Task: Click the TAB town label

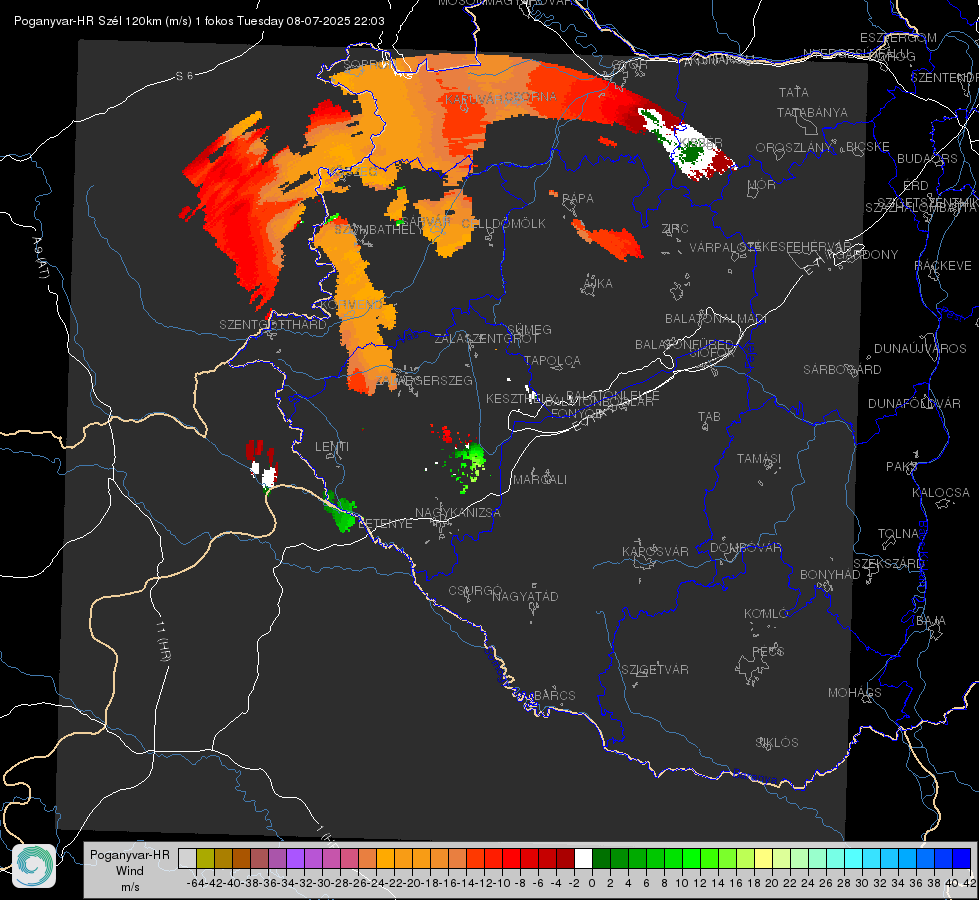Action: point(709,417)
